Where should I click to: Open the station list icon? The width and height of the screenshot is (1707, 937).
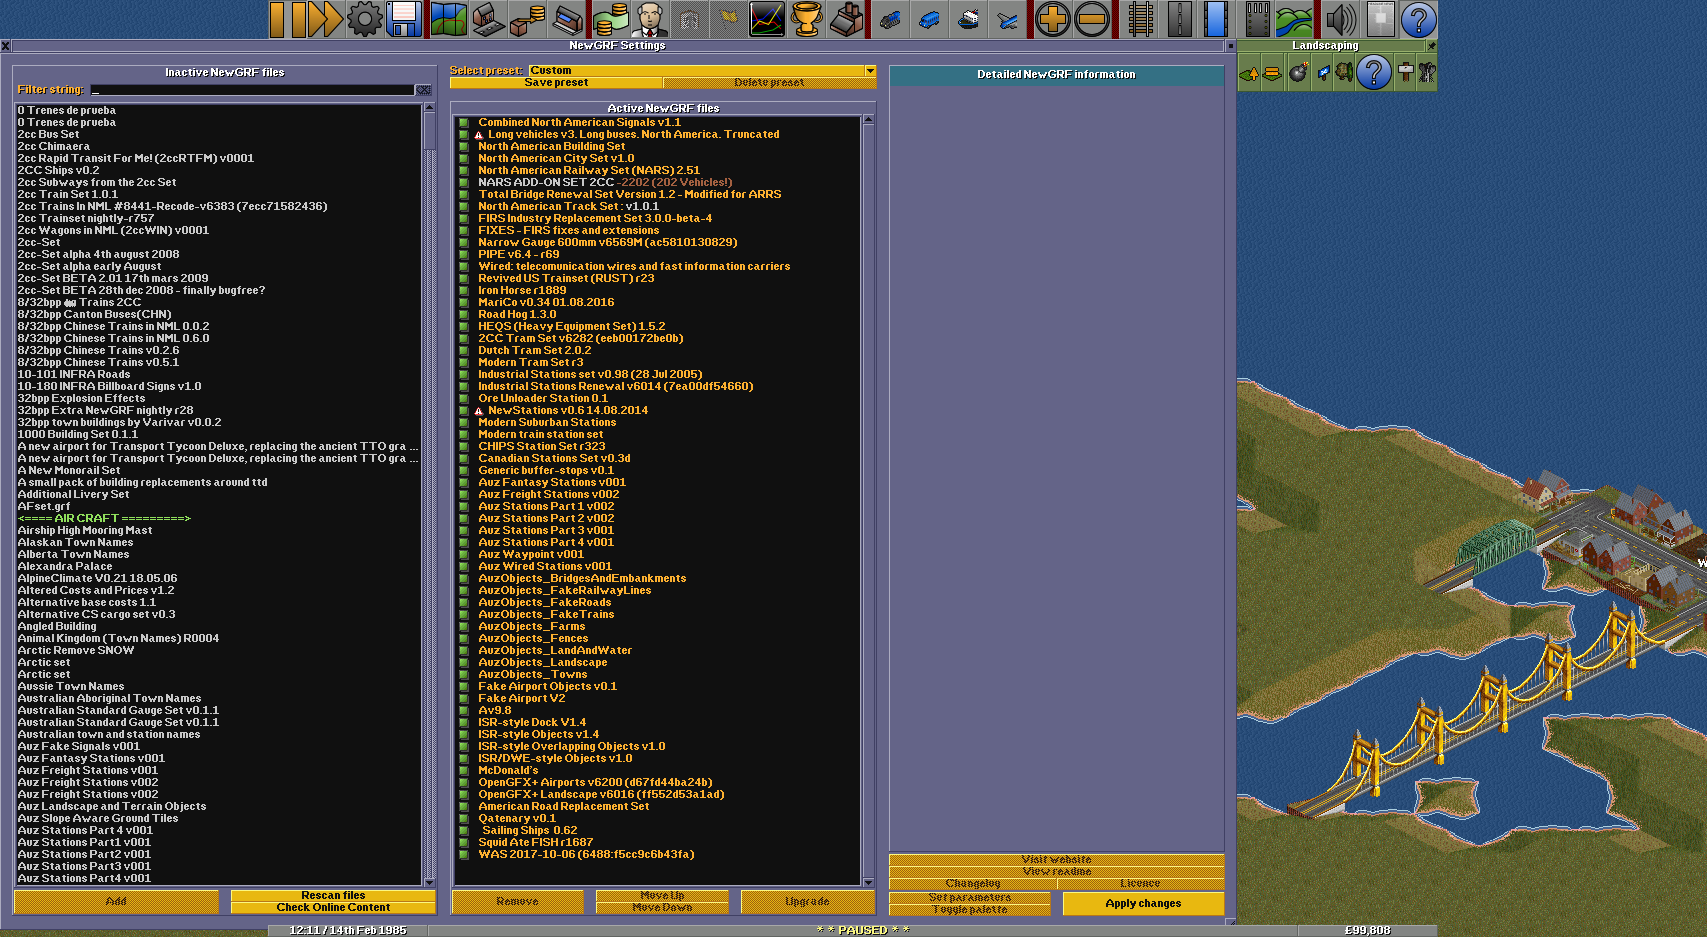pyautogui.click(x=568, y=19)
